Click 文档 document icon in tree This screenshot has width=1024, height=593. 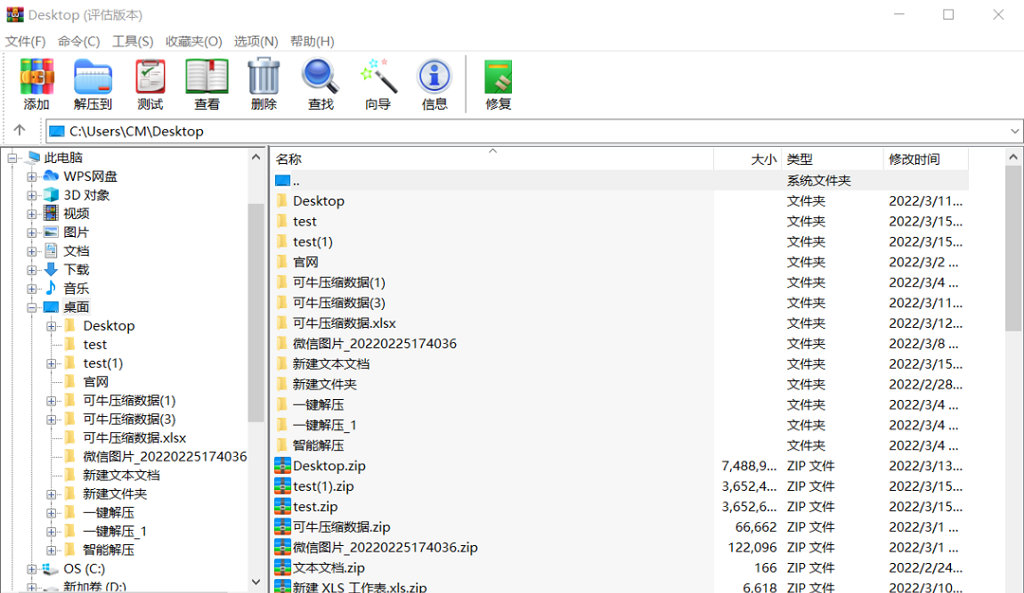51,251
